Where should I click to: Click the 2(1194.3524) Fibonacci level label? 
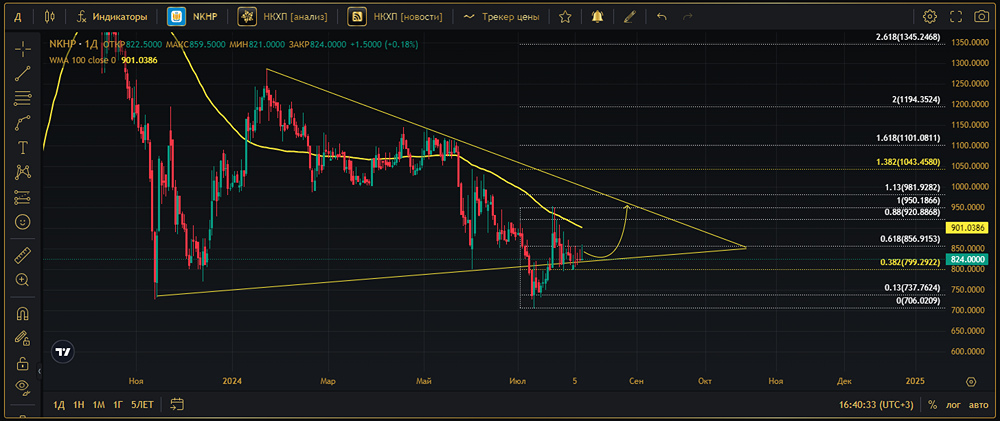coord(916,100)
